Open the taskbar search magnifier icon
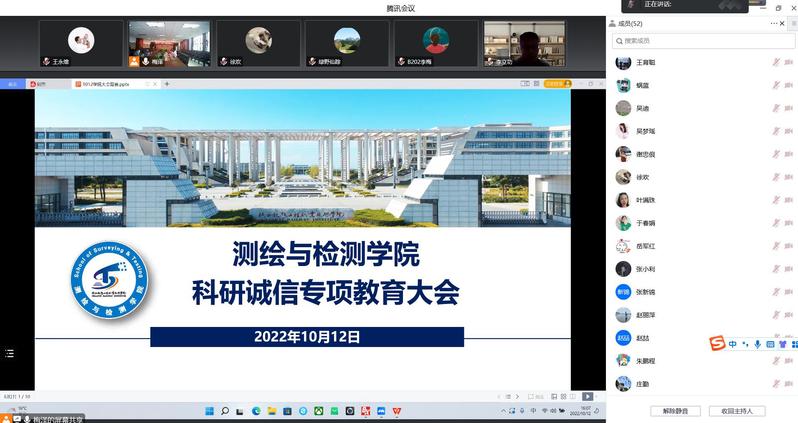The width and height of the screenshot is (798, 423). point(225,410)
